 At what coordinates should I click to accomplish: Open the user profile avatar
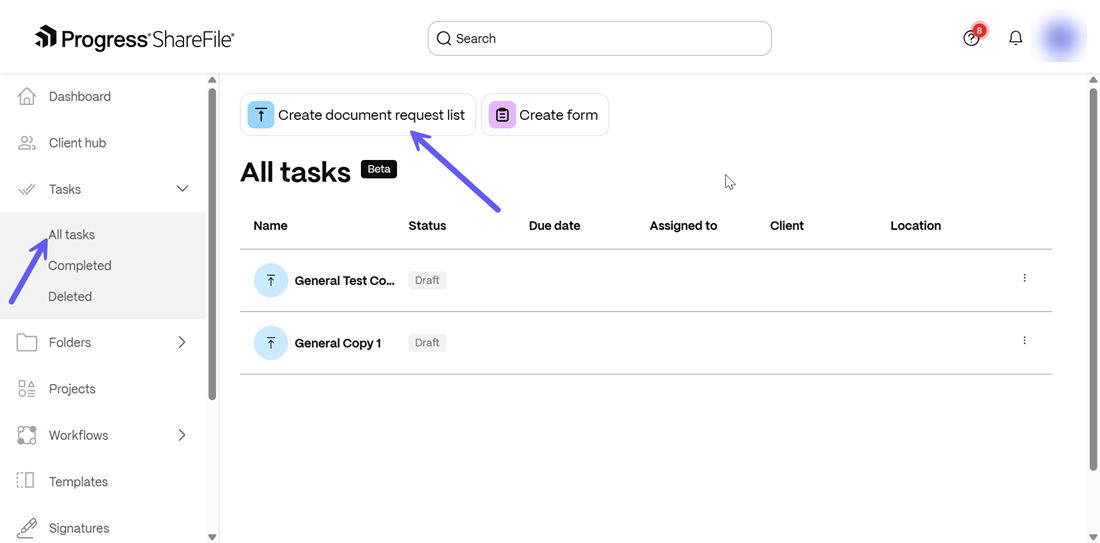pos(1060,38)
